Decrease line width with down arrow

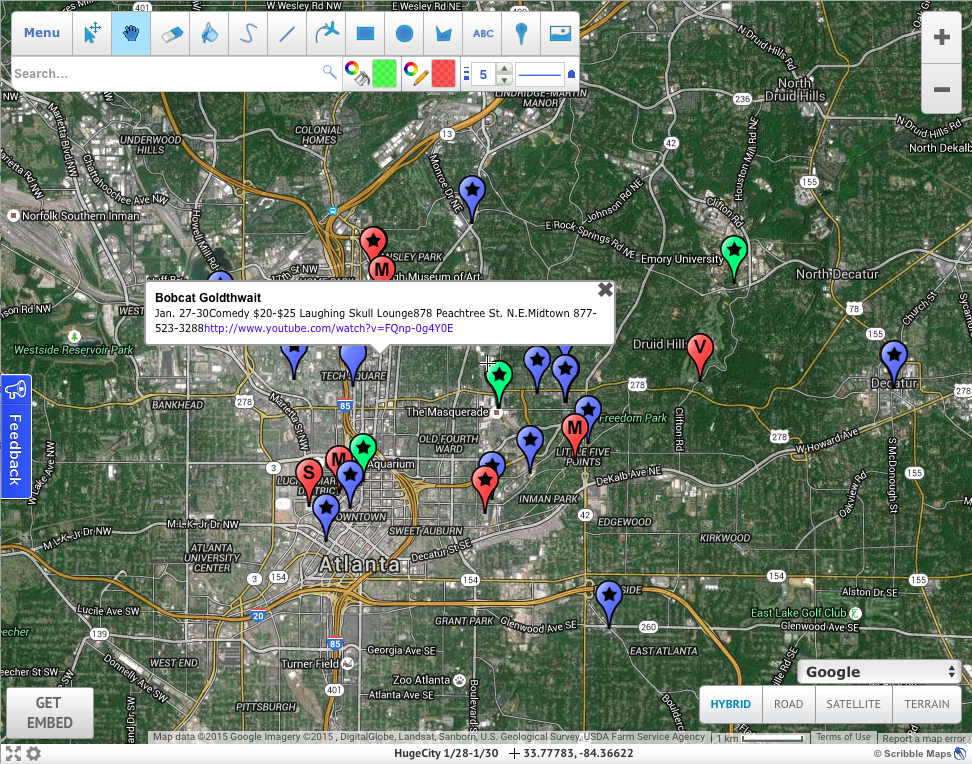[505, 80]
